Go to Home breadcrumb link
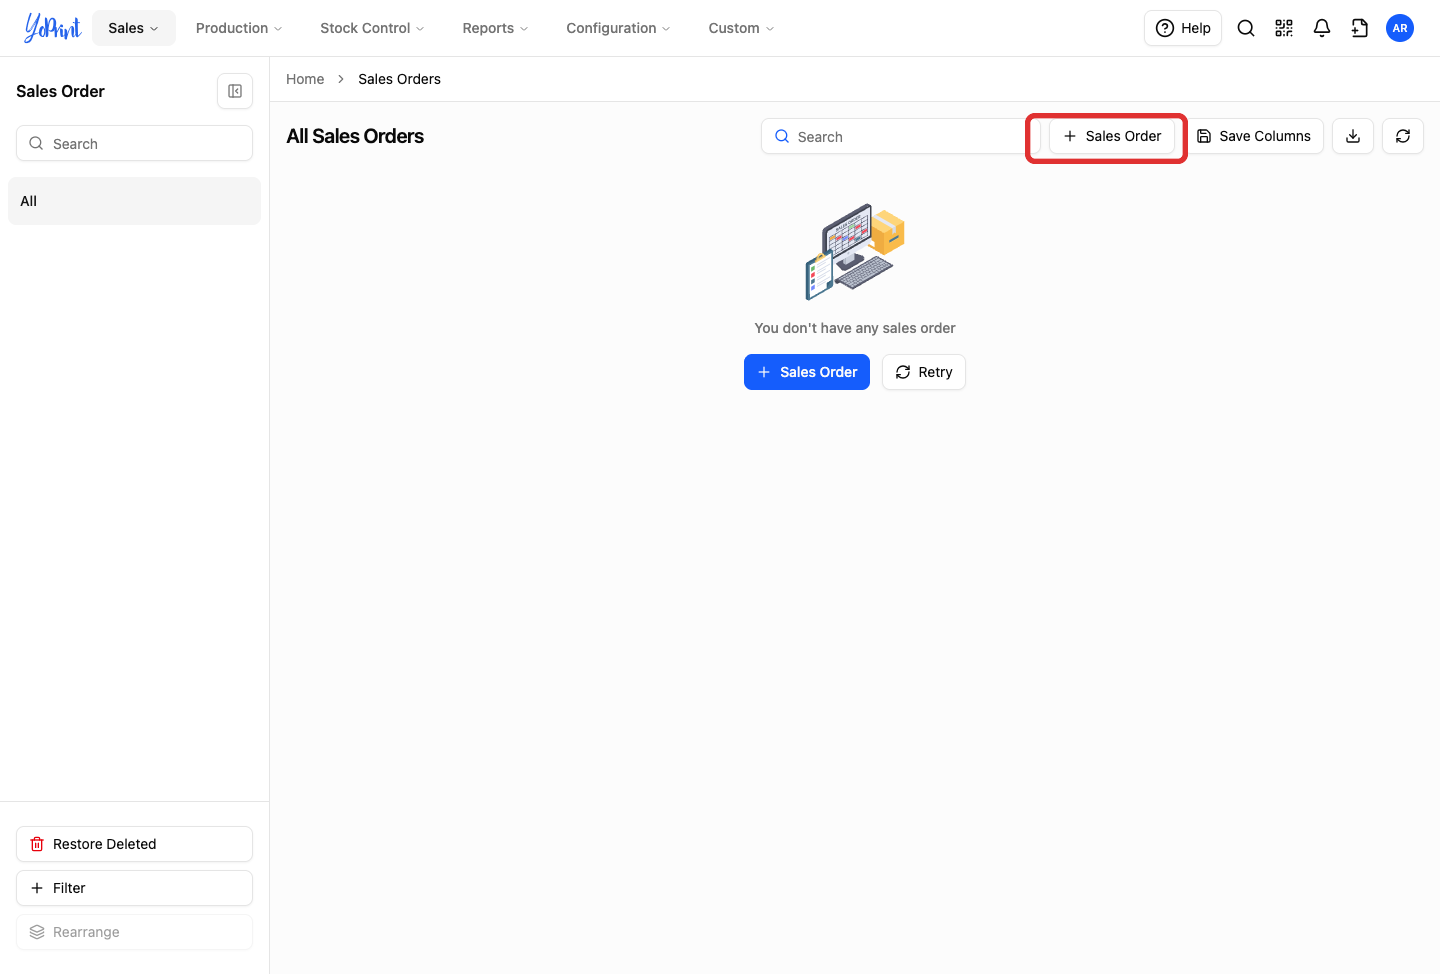The image size is (1440, 974). (x=305, y=79)
